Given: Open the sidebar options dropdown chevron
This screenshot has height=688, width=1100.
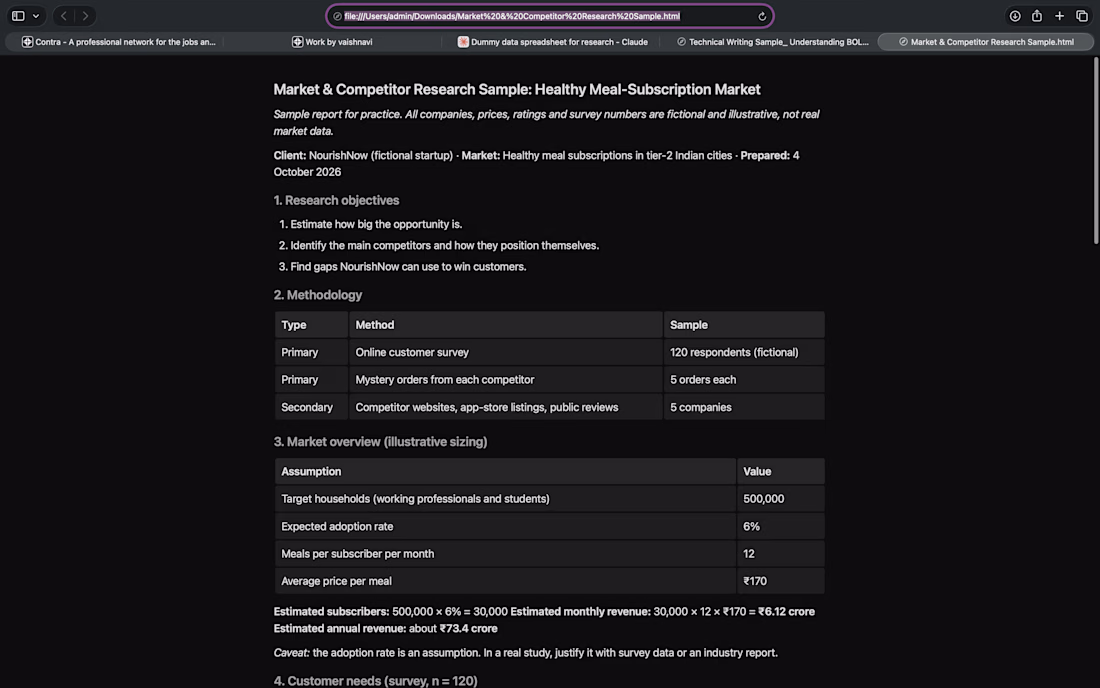Looking at the screenshot, I should [x=36, y=16].
